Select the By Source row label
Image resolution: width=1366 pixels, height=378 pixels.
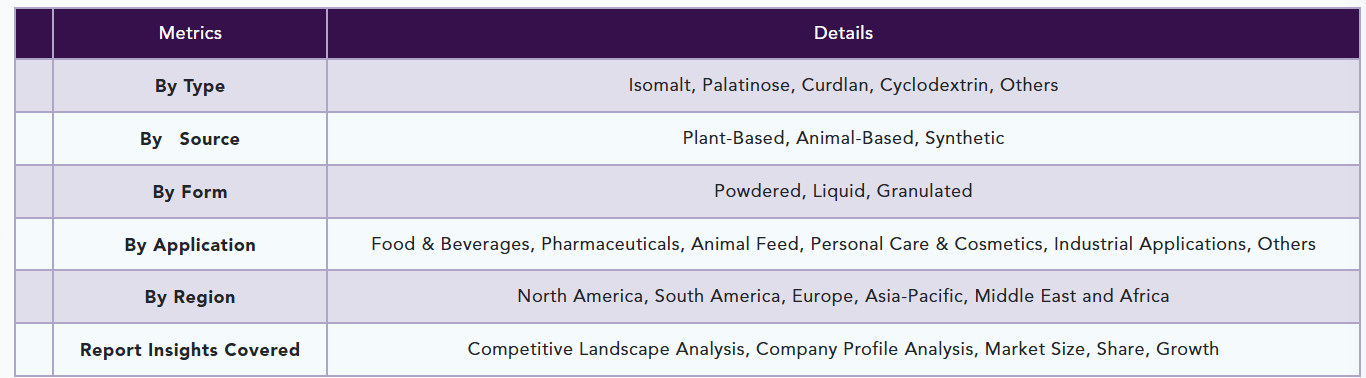(190, 139)
